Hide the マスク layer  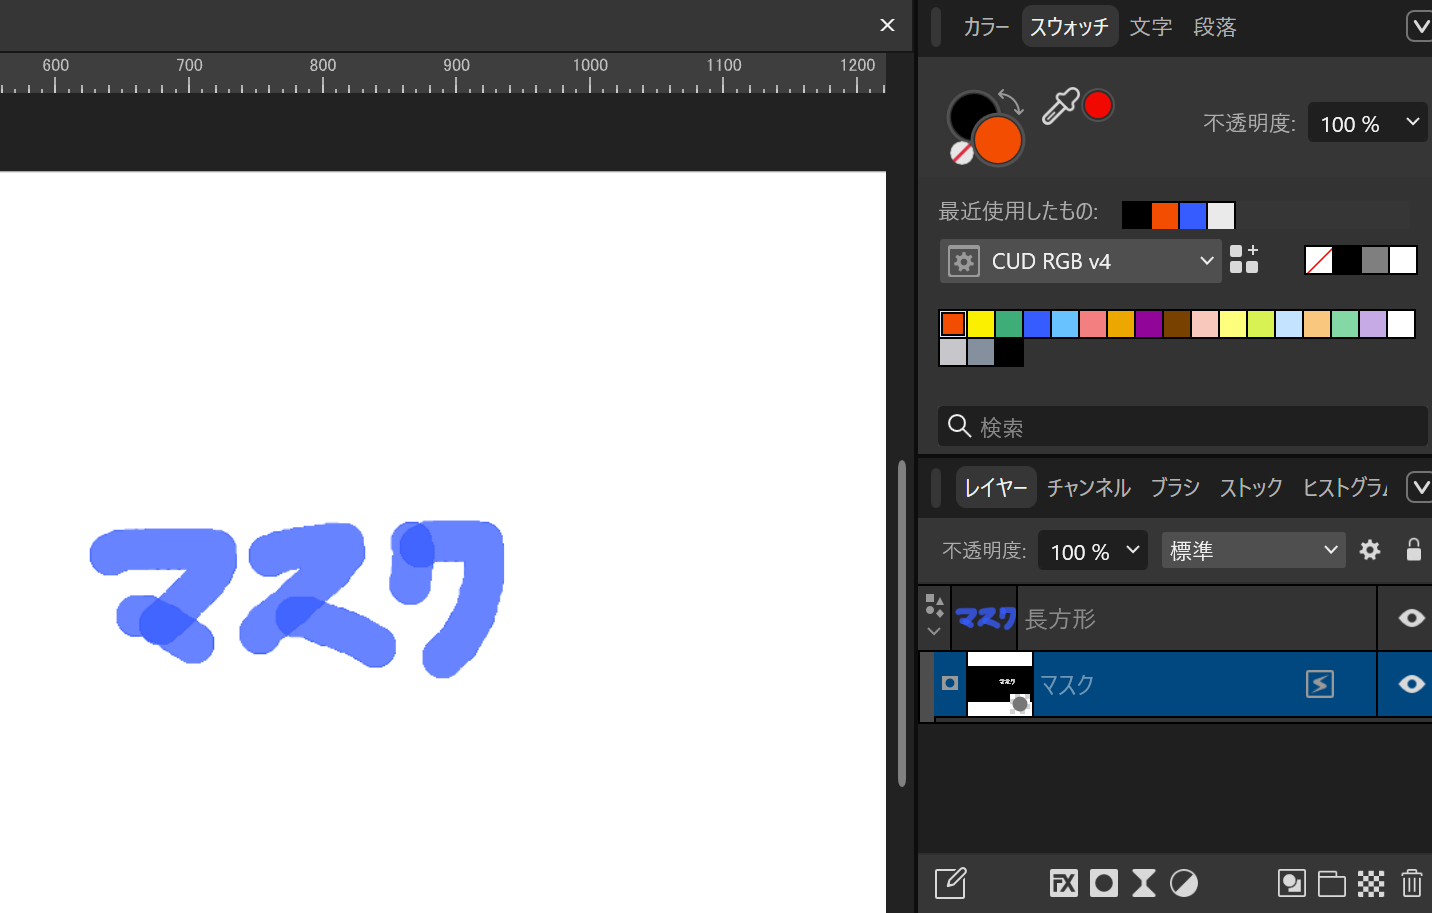[x=1412, y=684]
